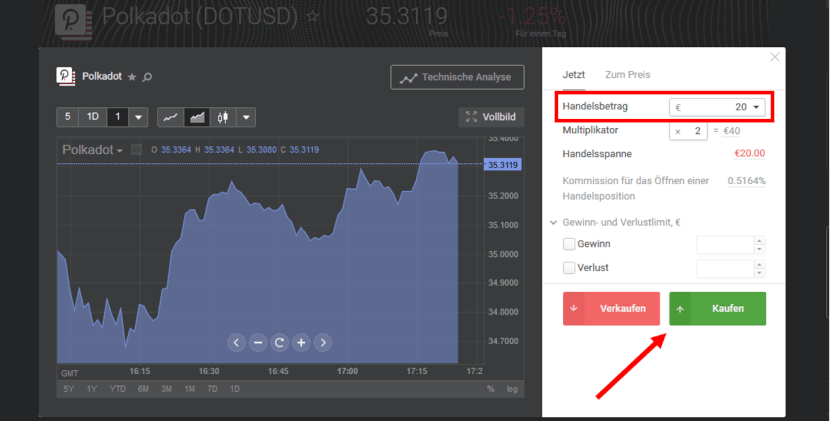Image resolution: width=830 pixels, height=421 pixels.
Task: Pan chart left with arrow control
Action: (x=236, y=343)
